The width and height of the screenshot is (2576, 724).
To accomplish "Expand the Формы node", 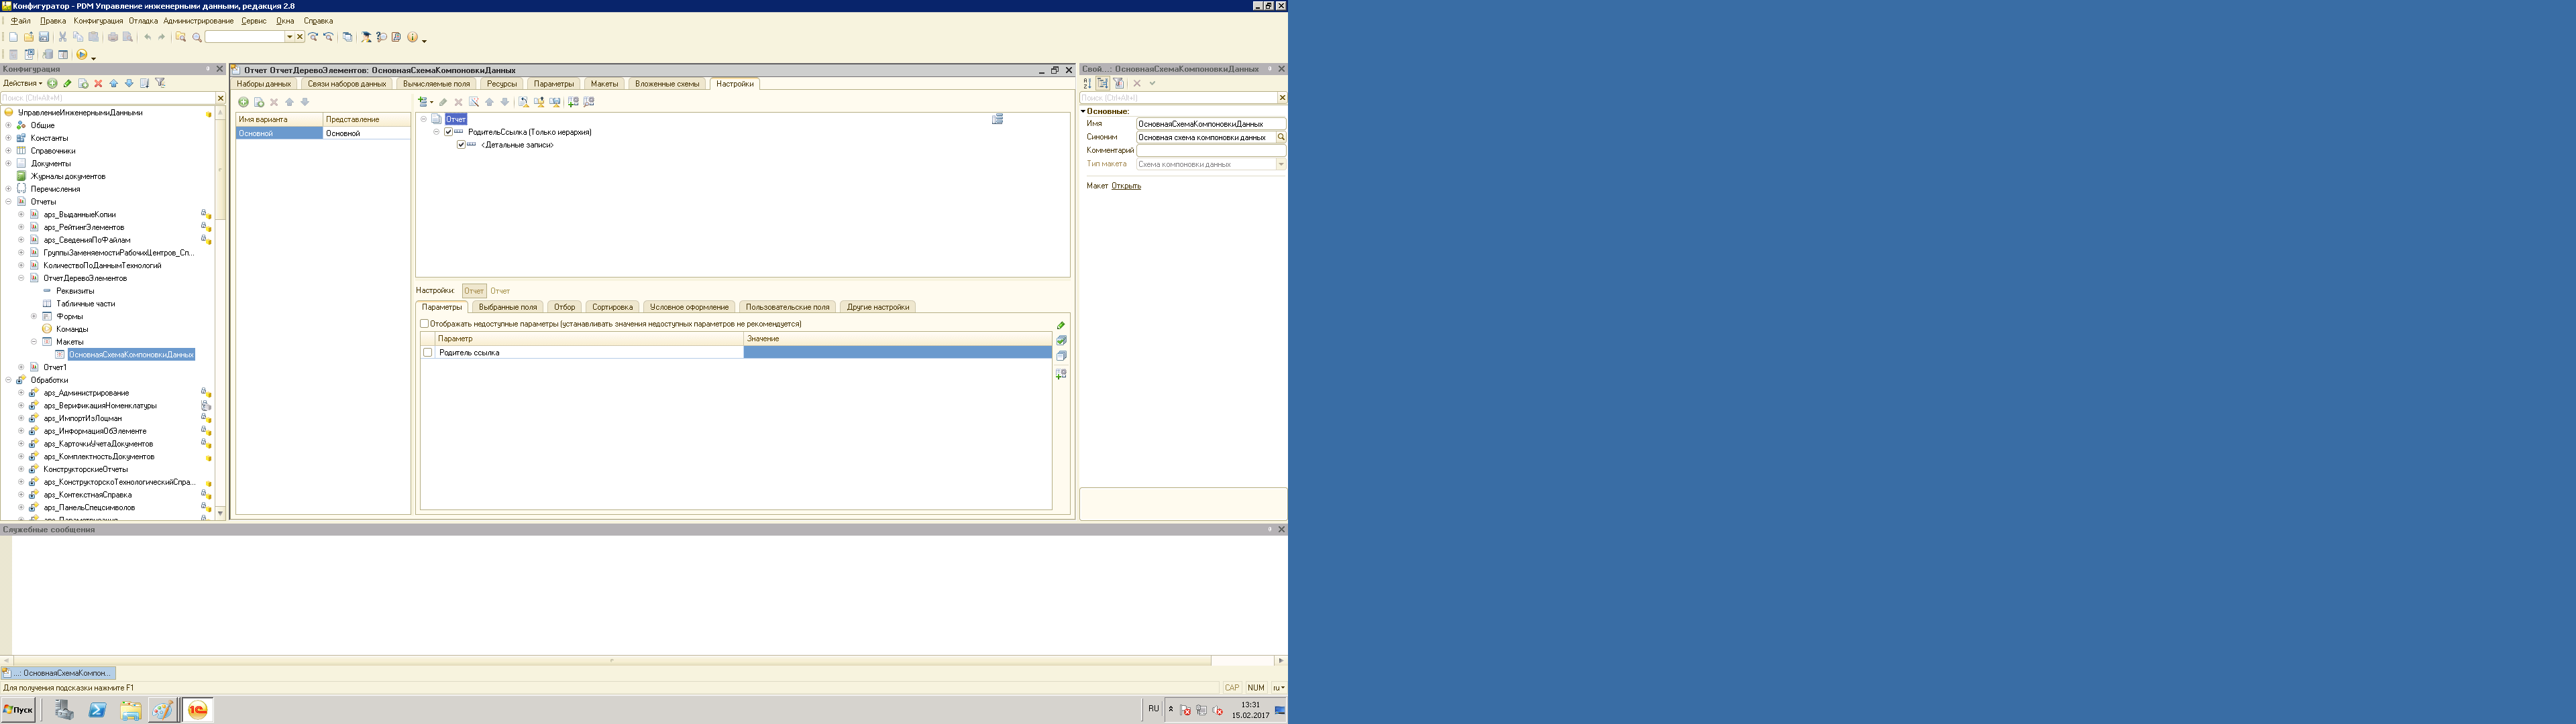I will [34, 316].
